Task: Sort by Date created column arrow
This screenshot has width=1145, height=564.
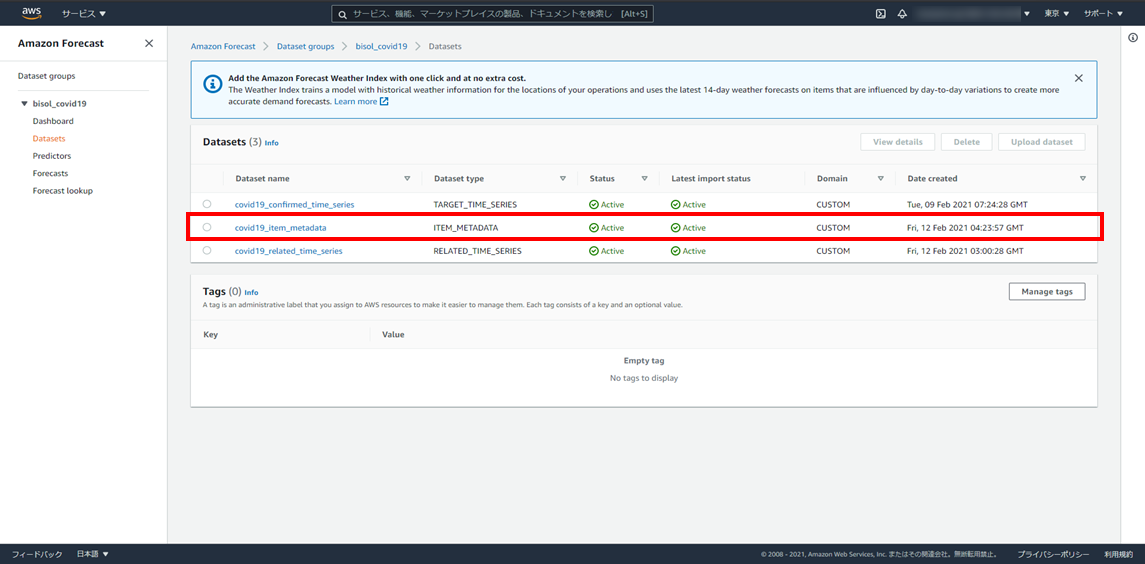Action: coord(1082,179)
